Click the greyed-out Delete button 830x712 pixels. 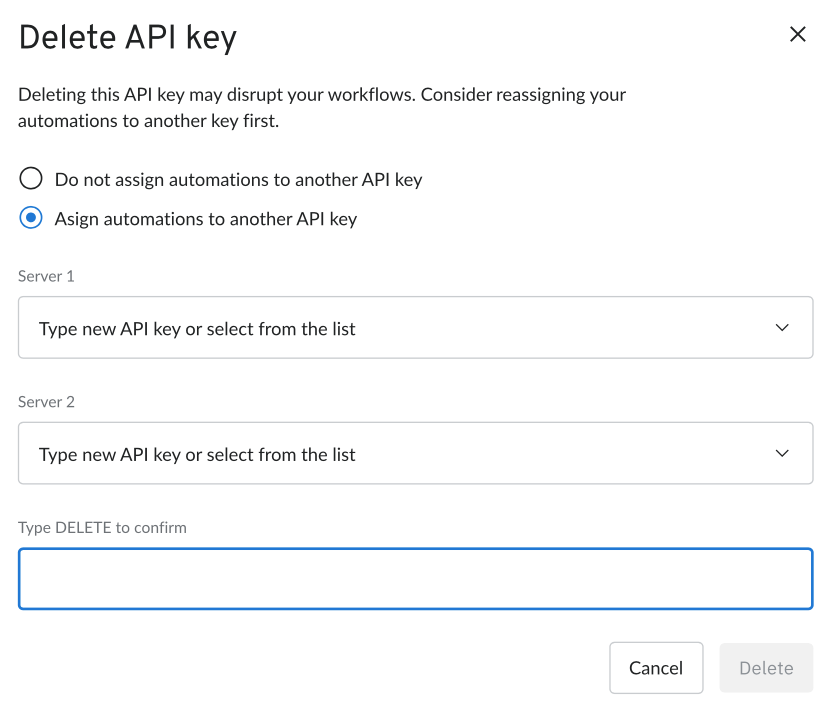click(x=766, y=668)
